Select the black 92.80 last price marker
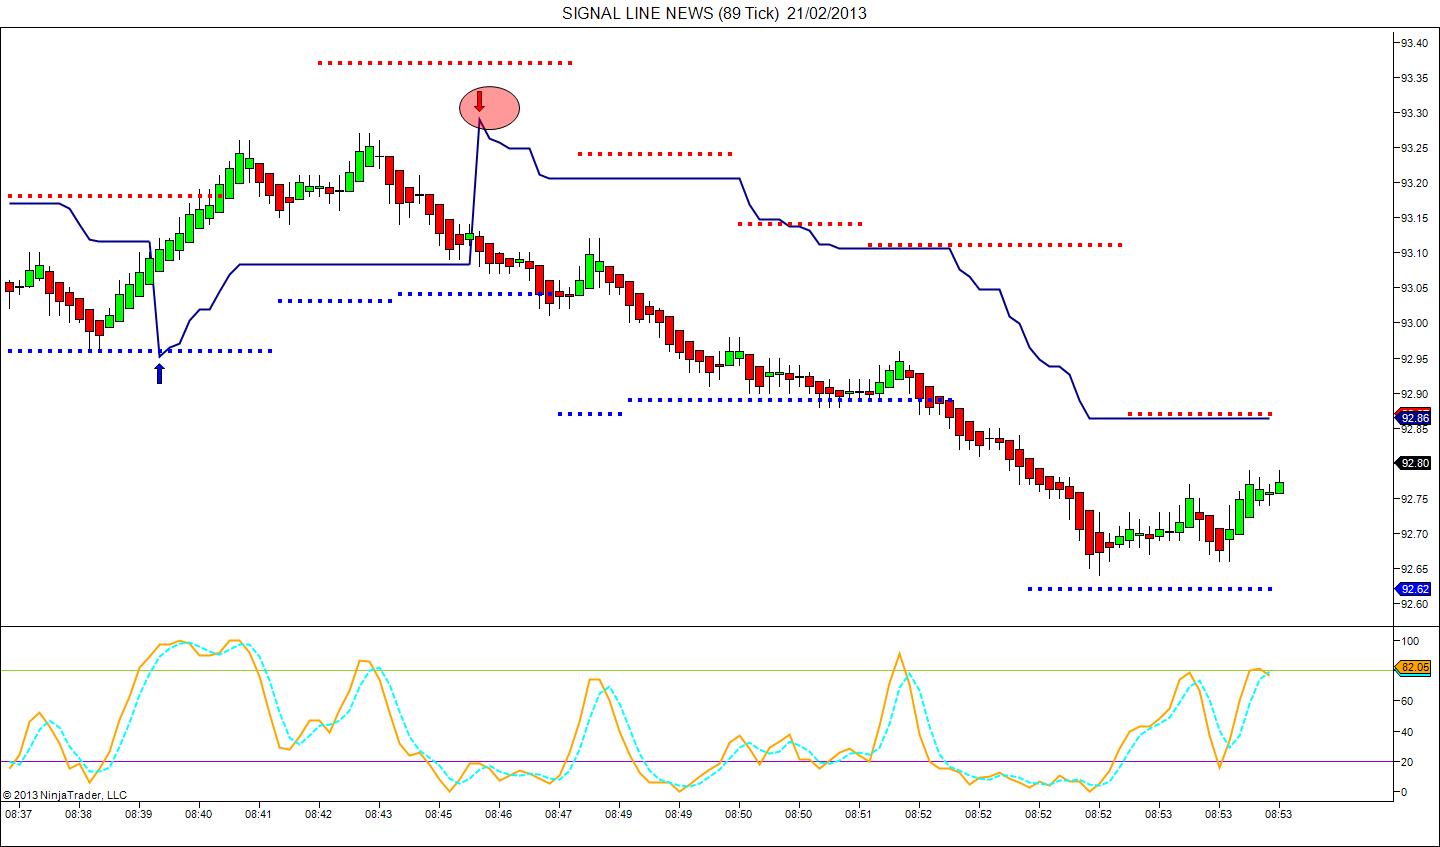Screen dimensions: 1440x847 [1412, 463]
